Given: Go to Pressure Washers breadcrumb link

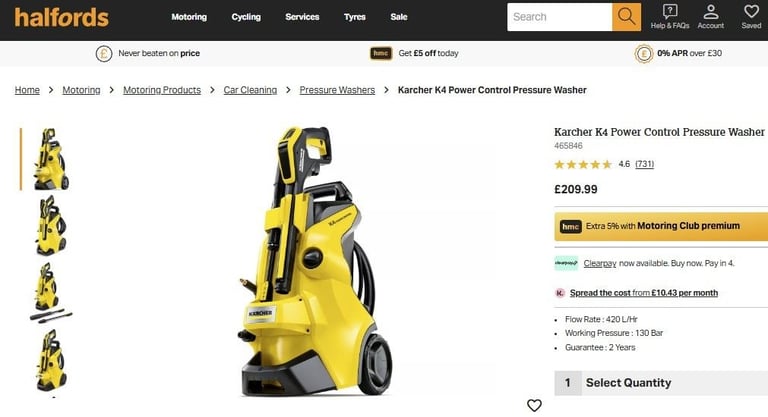Looking at the screenshot, I should (337, 90).
